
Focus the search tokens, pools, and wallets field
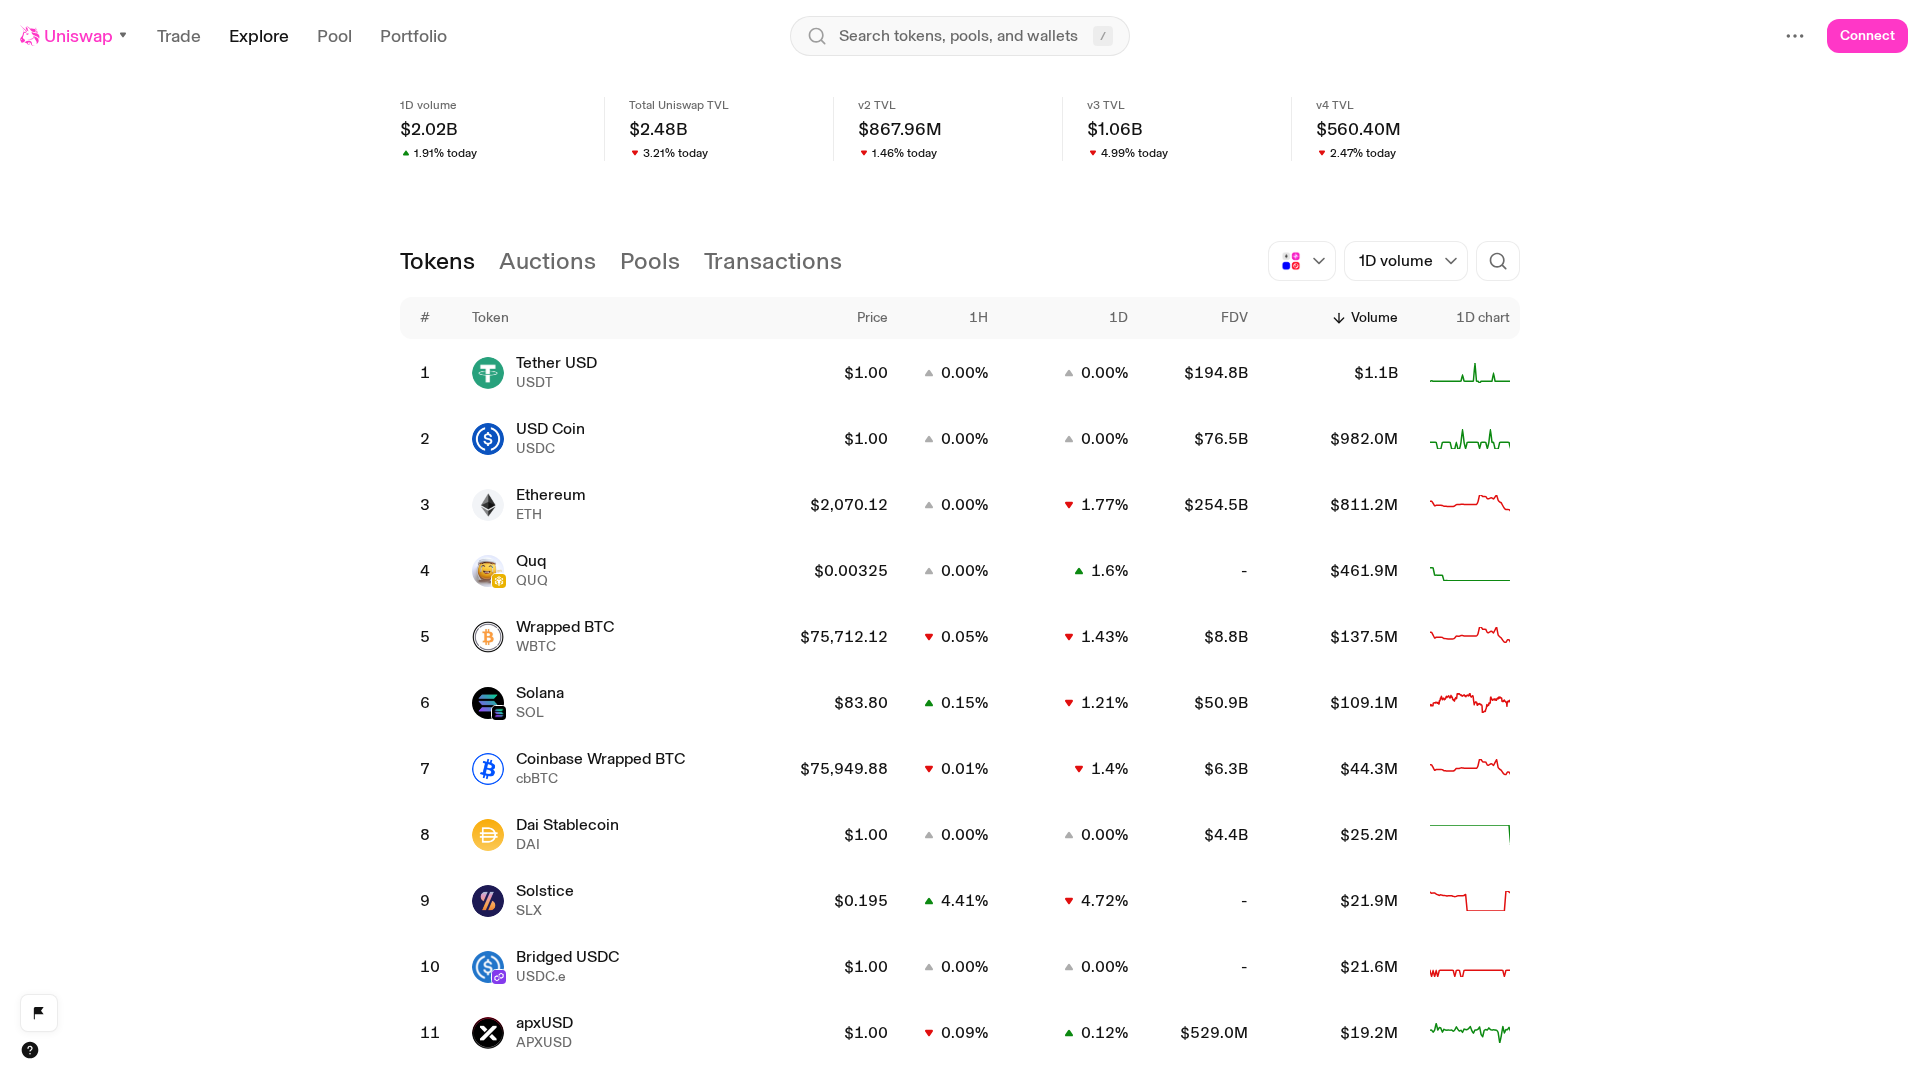[x=960, y=36]
